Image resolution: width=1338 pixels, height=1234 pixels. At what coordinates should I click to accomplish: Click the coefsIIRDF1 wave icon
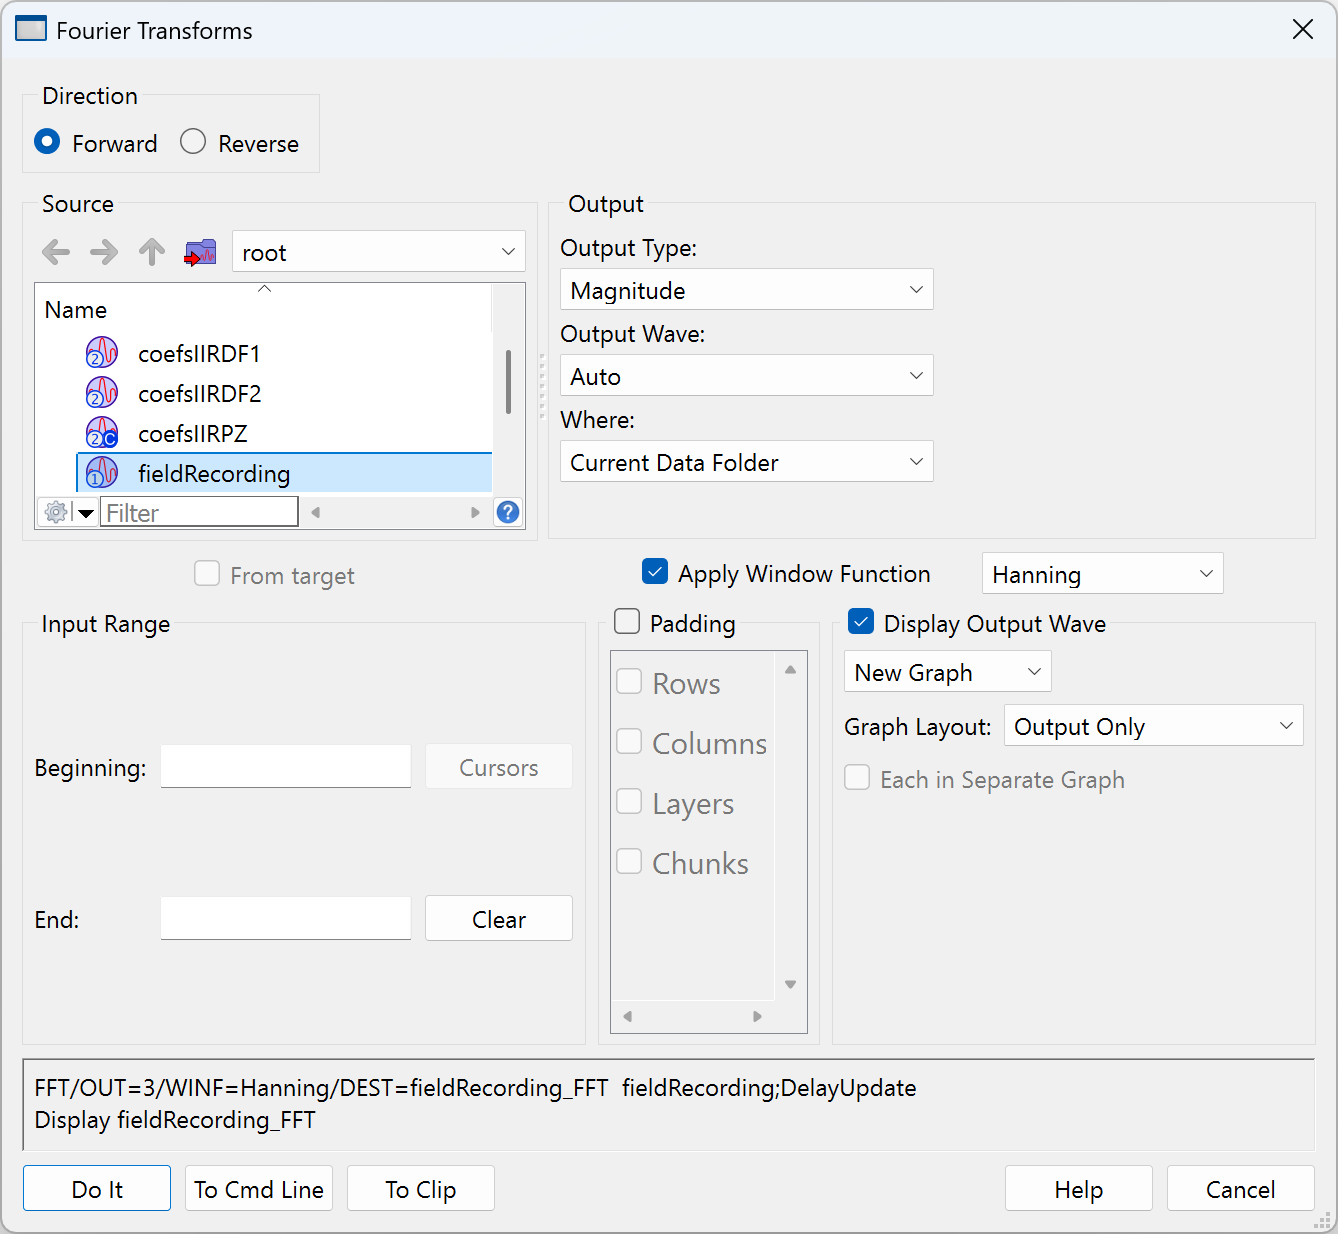102,353
